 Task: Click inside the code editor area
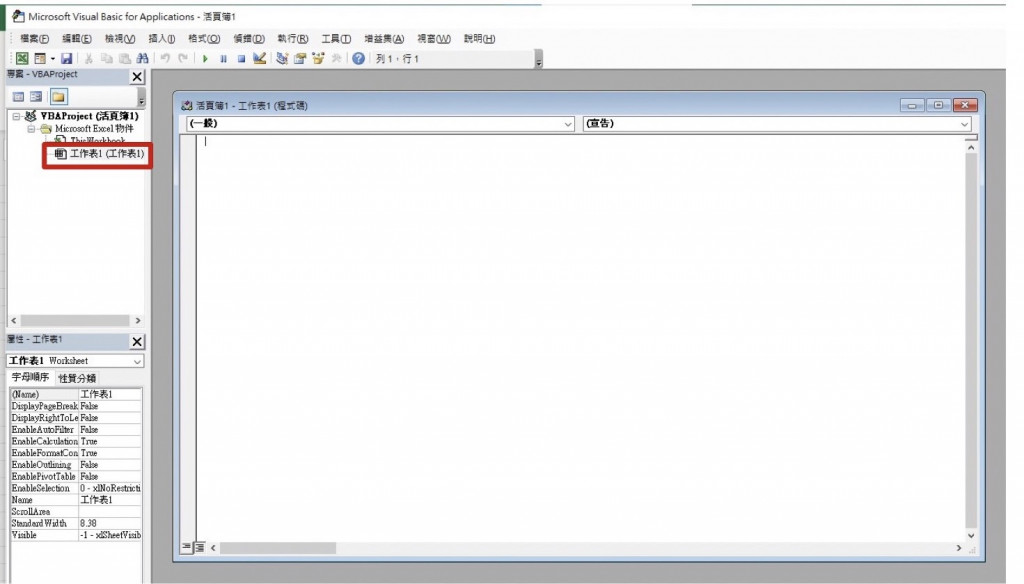[580, 336]
